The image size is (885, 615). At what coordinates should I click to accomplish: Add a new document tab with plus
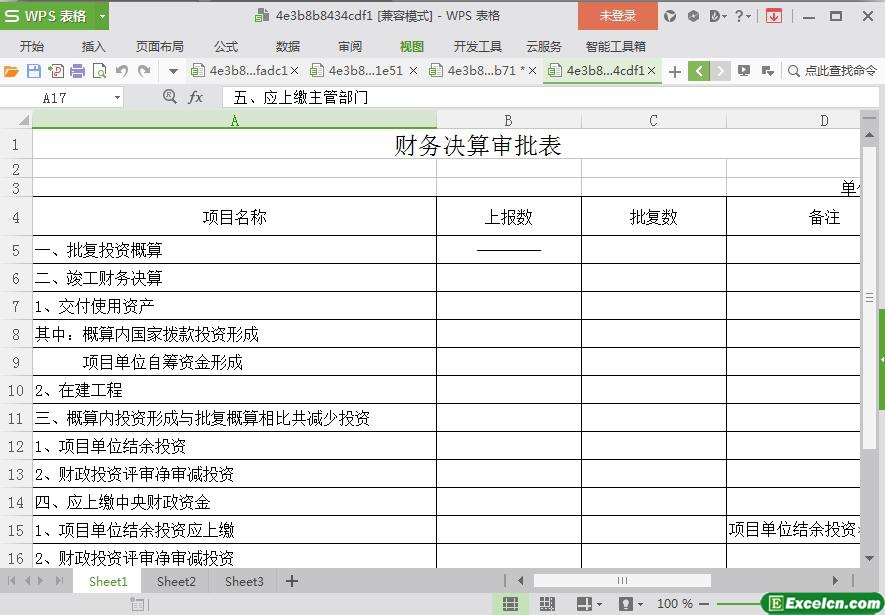[674, 72]
